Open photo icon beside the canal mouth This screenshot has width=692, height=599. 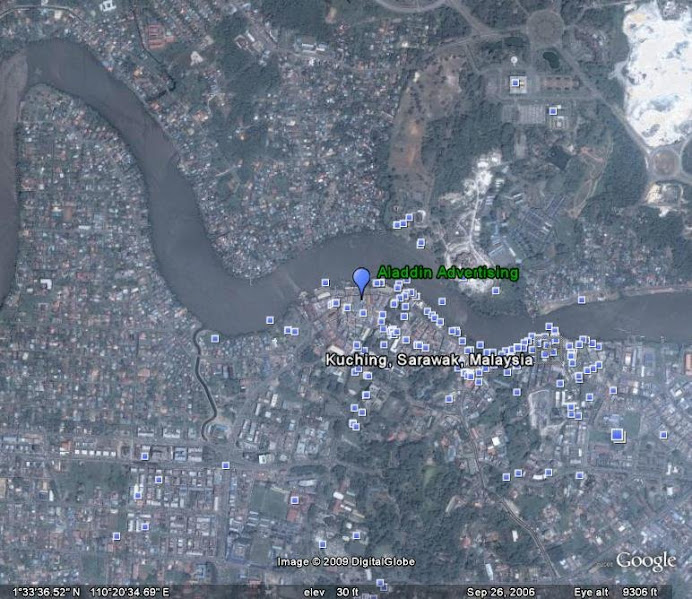[215, 339]
